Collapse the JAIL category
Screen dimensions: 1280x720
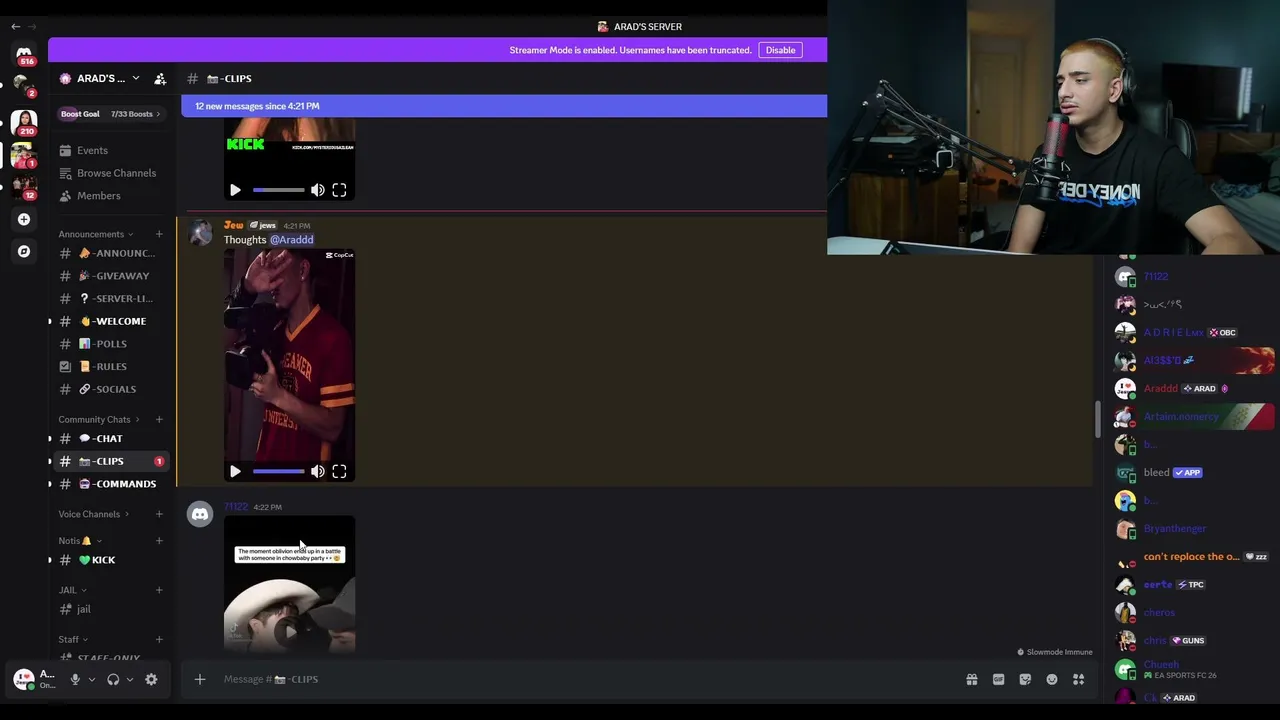73,590
